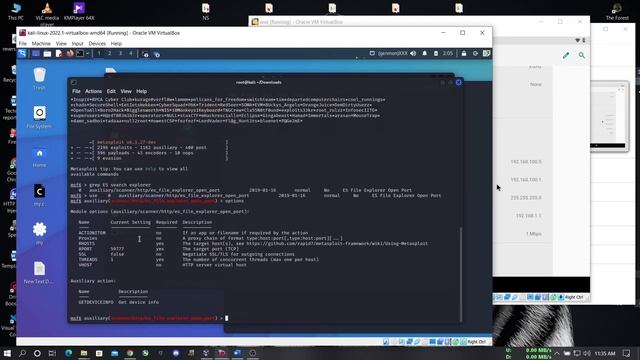Click the Windows taskbar clock showing 11:35 AM
Image resolution: width=640 pixels, height=360 pixels.
(x=605, y=353)
